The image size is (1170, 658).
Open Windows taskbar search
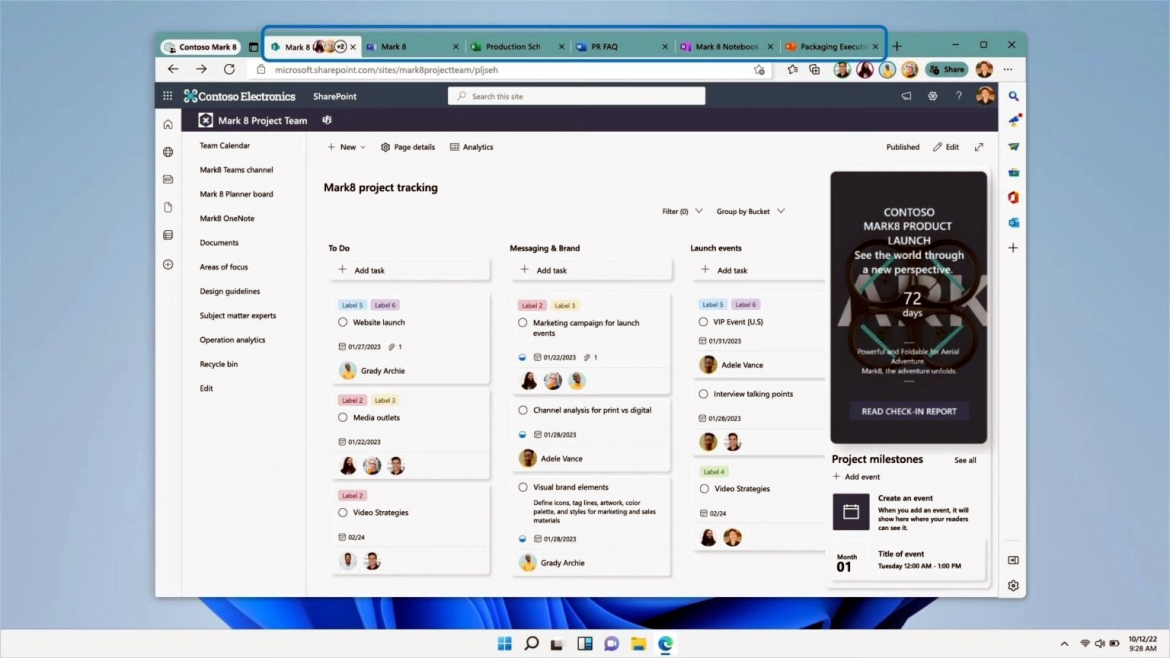[x=531, y=644]
